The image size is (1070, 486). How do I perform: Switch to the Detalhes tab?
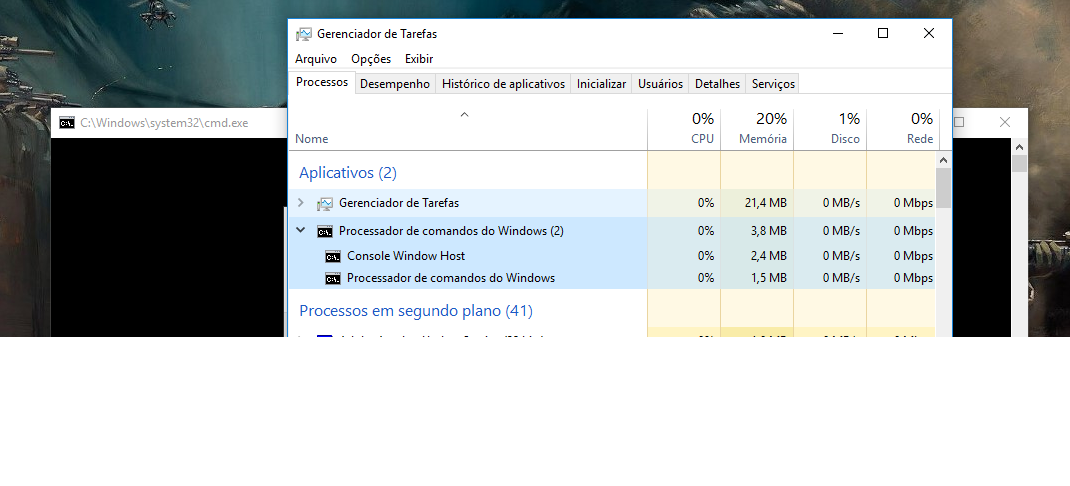pyautogui.click(x=717, y=84)
